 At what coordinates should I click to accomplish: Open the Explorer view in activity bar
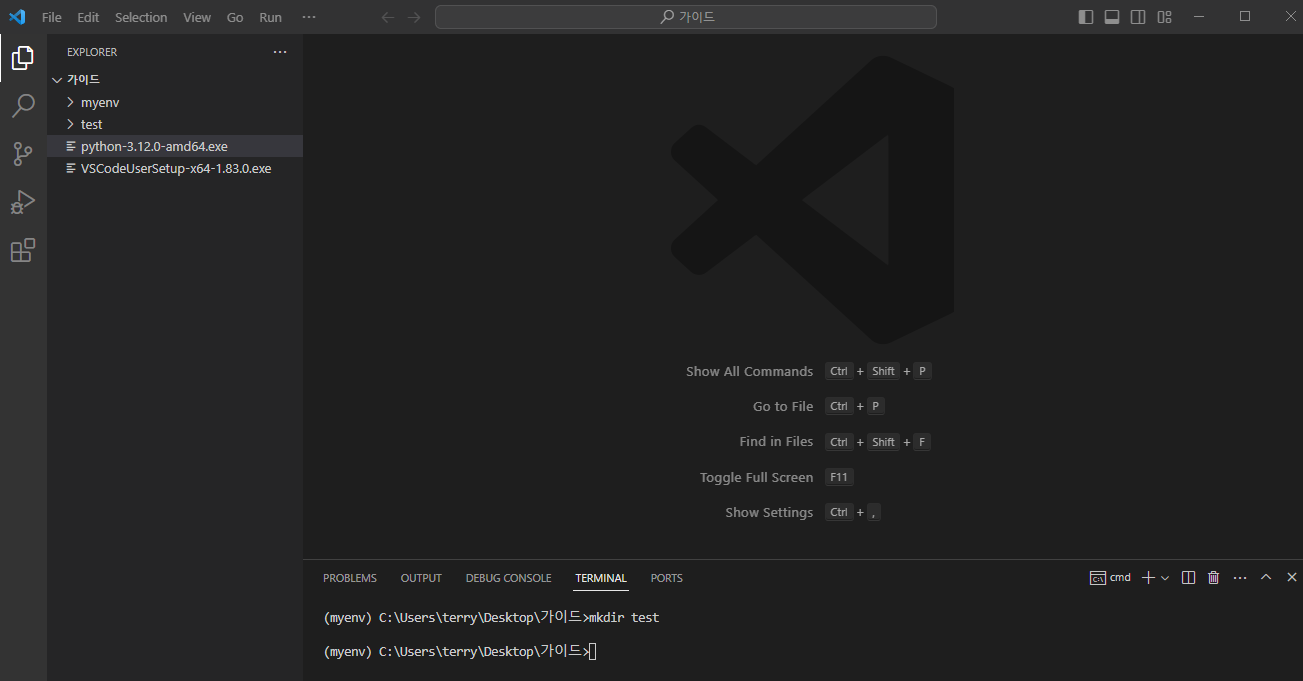click(x=23, y=58)
